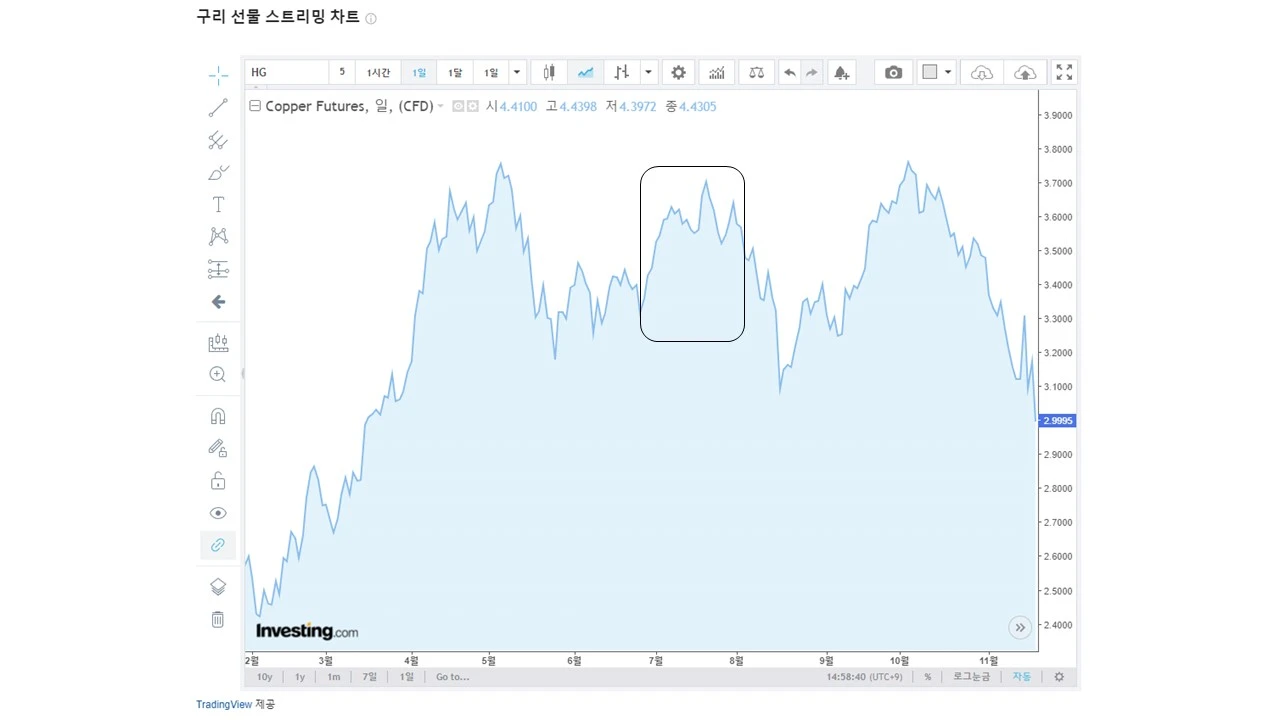Viewport: 1280px width, 720px height.
Task: Click the info icon beside chart title
Action: click(x=371, y=19)
